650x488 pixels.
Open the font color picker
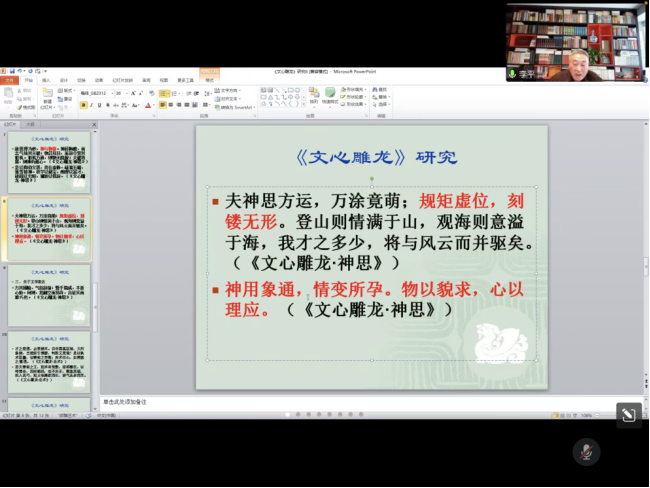click(148, 105)
